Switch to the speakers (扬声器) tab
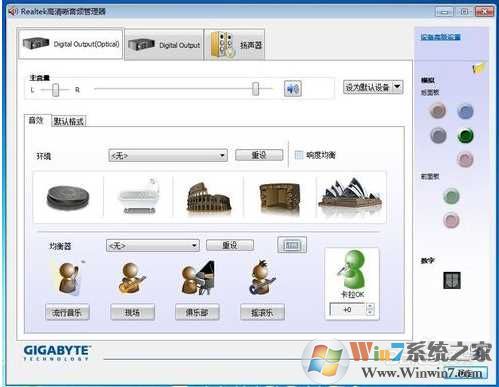The height and width of the screenshot is (387, 499). point(235,45)
